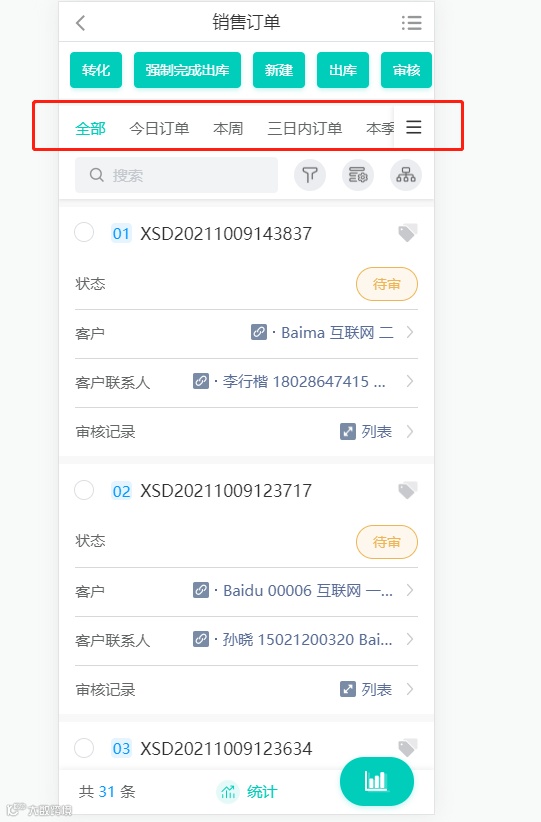Select order 01 radio circle
The width and height of the screenshot is (541, 822).
click(84, 232)
